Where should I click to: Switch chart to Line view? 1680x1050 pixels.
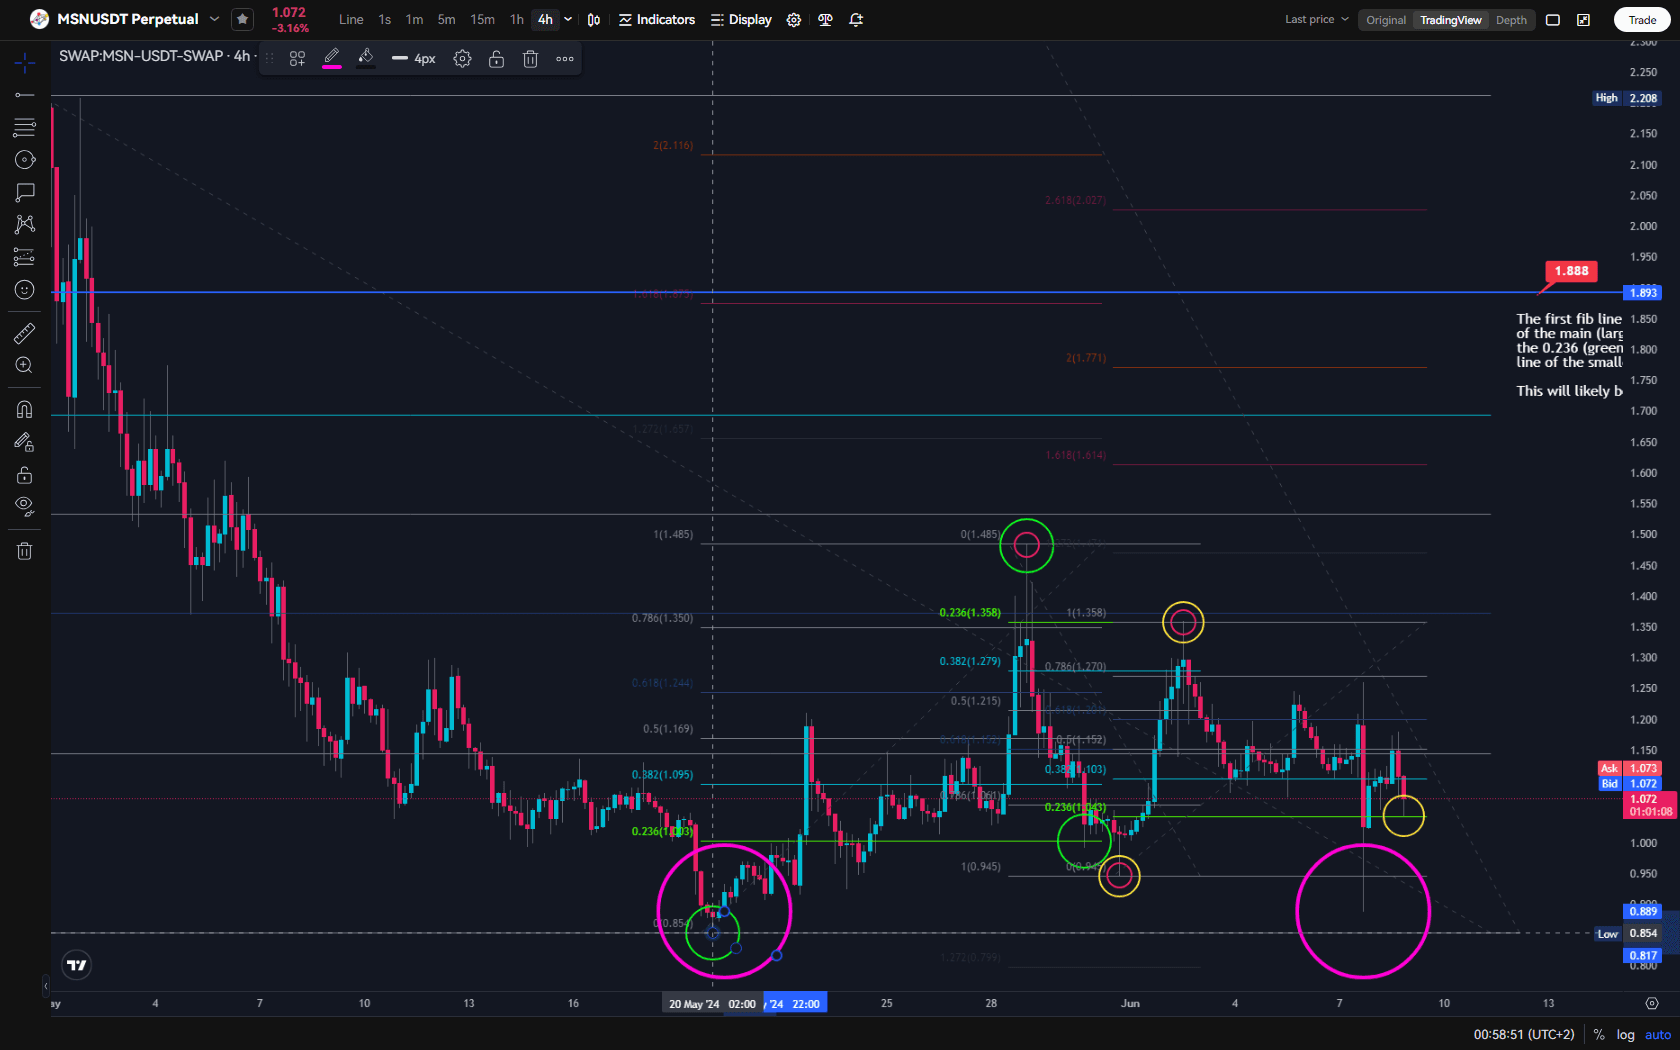[x=351, y=19]
